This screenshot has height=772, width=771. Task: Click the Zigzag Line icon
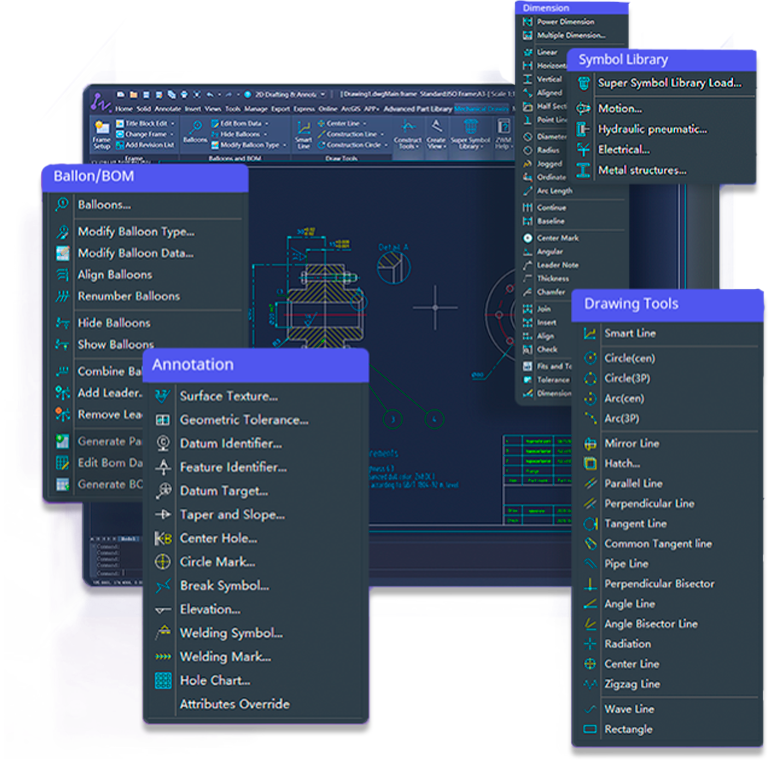pyautogui.click(x=590, y=684)
